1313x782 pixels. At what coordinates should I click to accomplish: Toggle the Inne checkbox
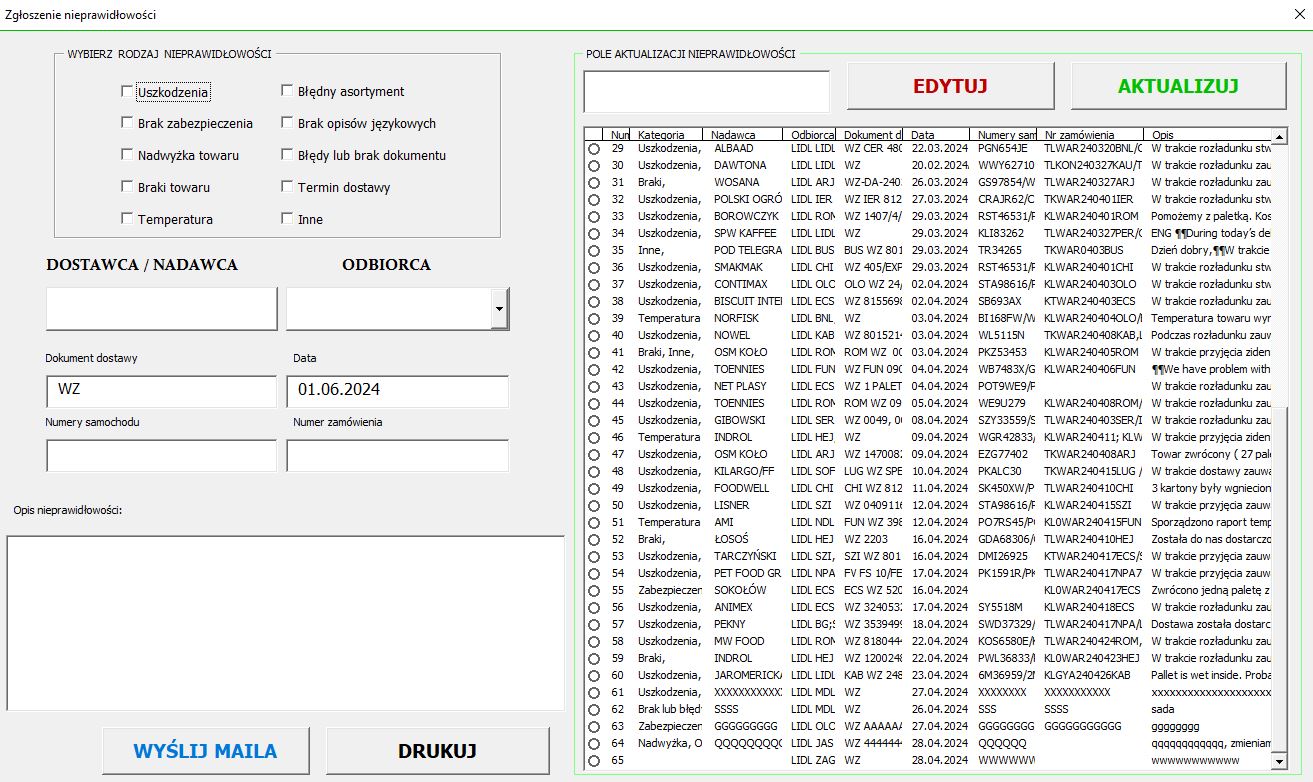[287, 219]
